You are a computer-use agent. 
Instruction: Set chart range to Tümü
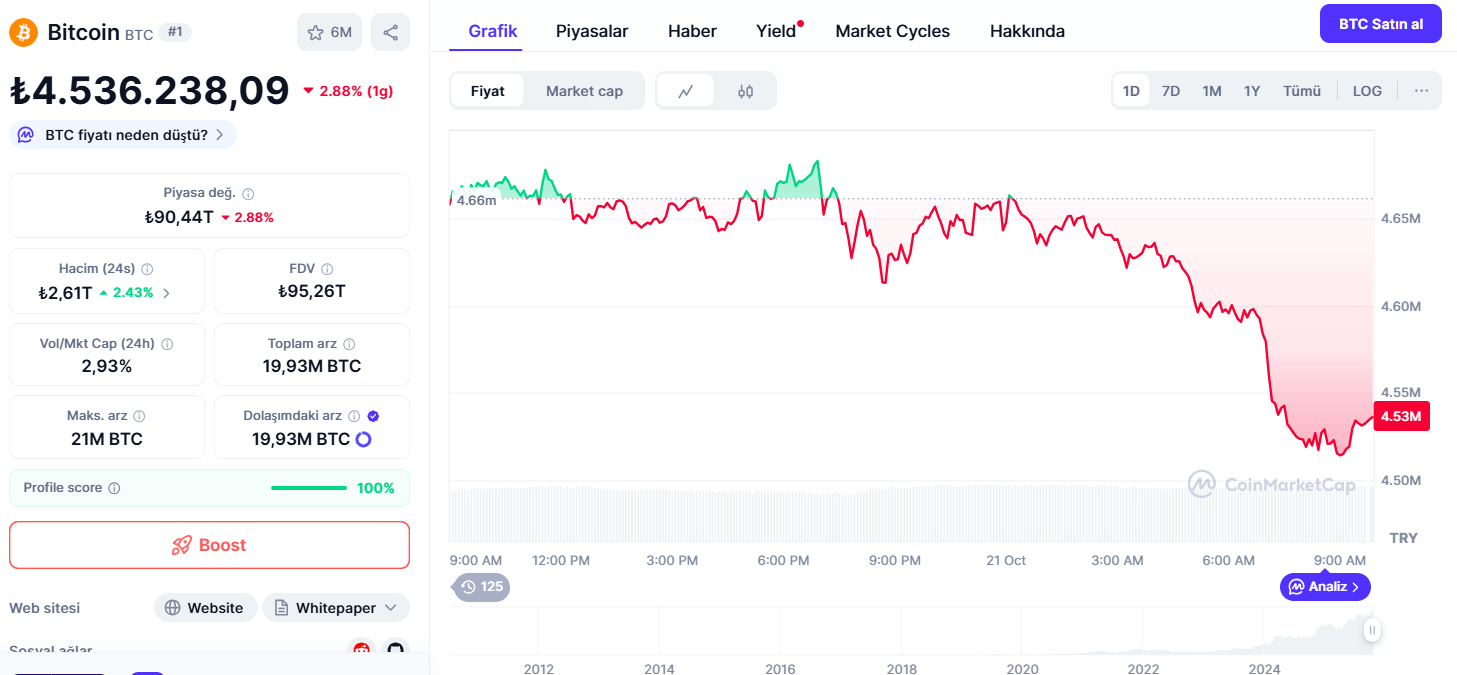pyautogui.click(x=1302, y=91)
